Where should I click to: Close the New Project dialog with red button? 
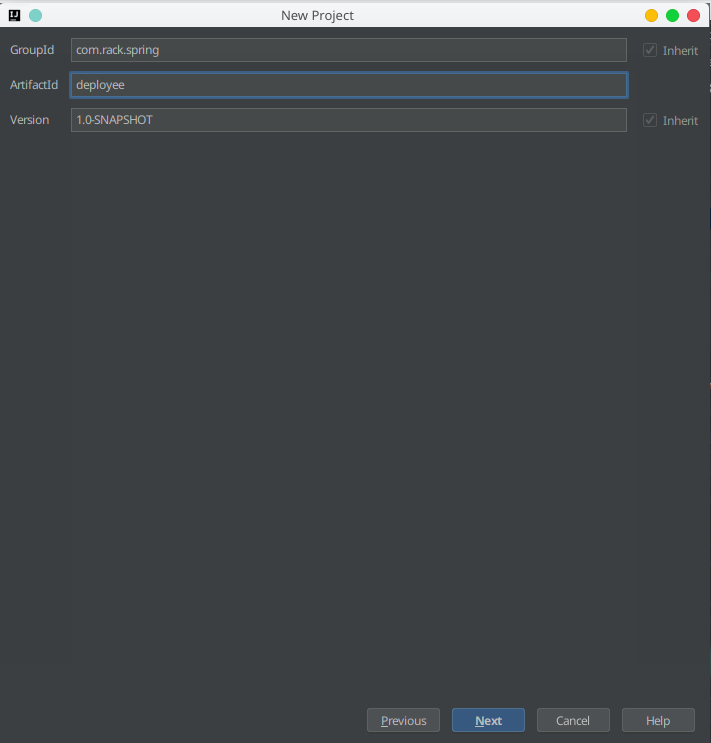click(x=693, y=15)
